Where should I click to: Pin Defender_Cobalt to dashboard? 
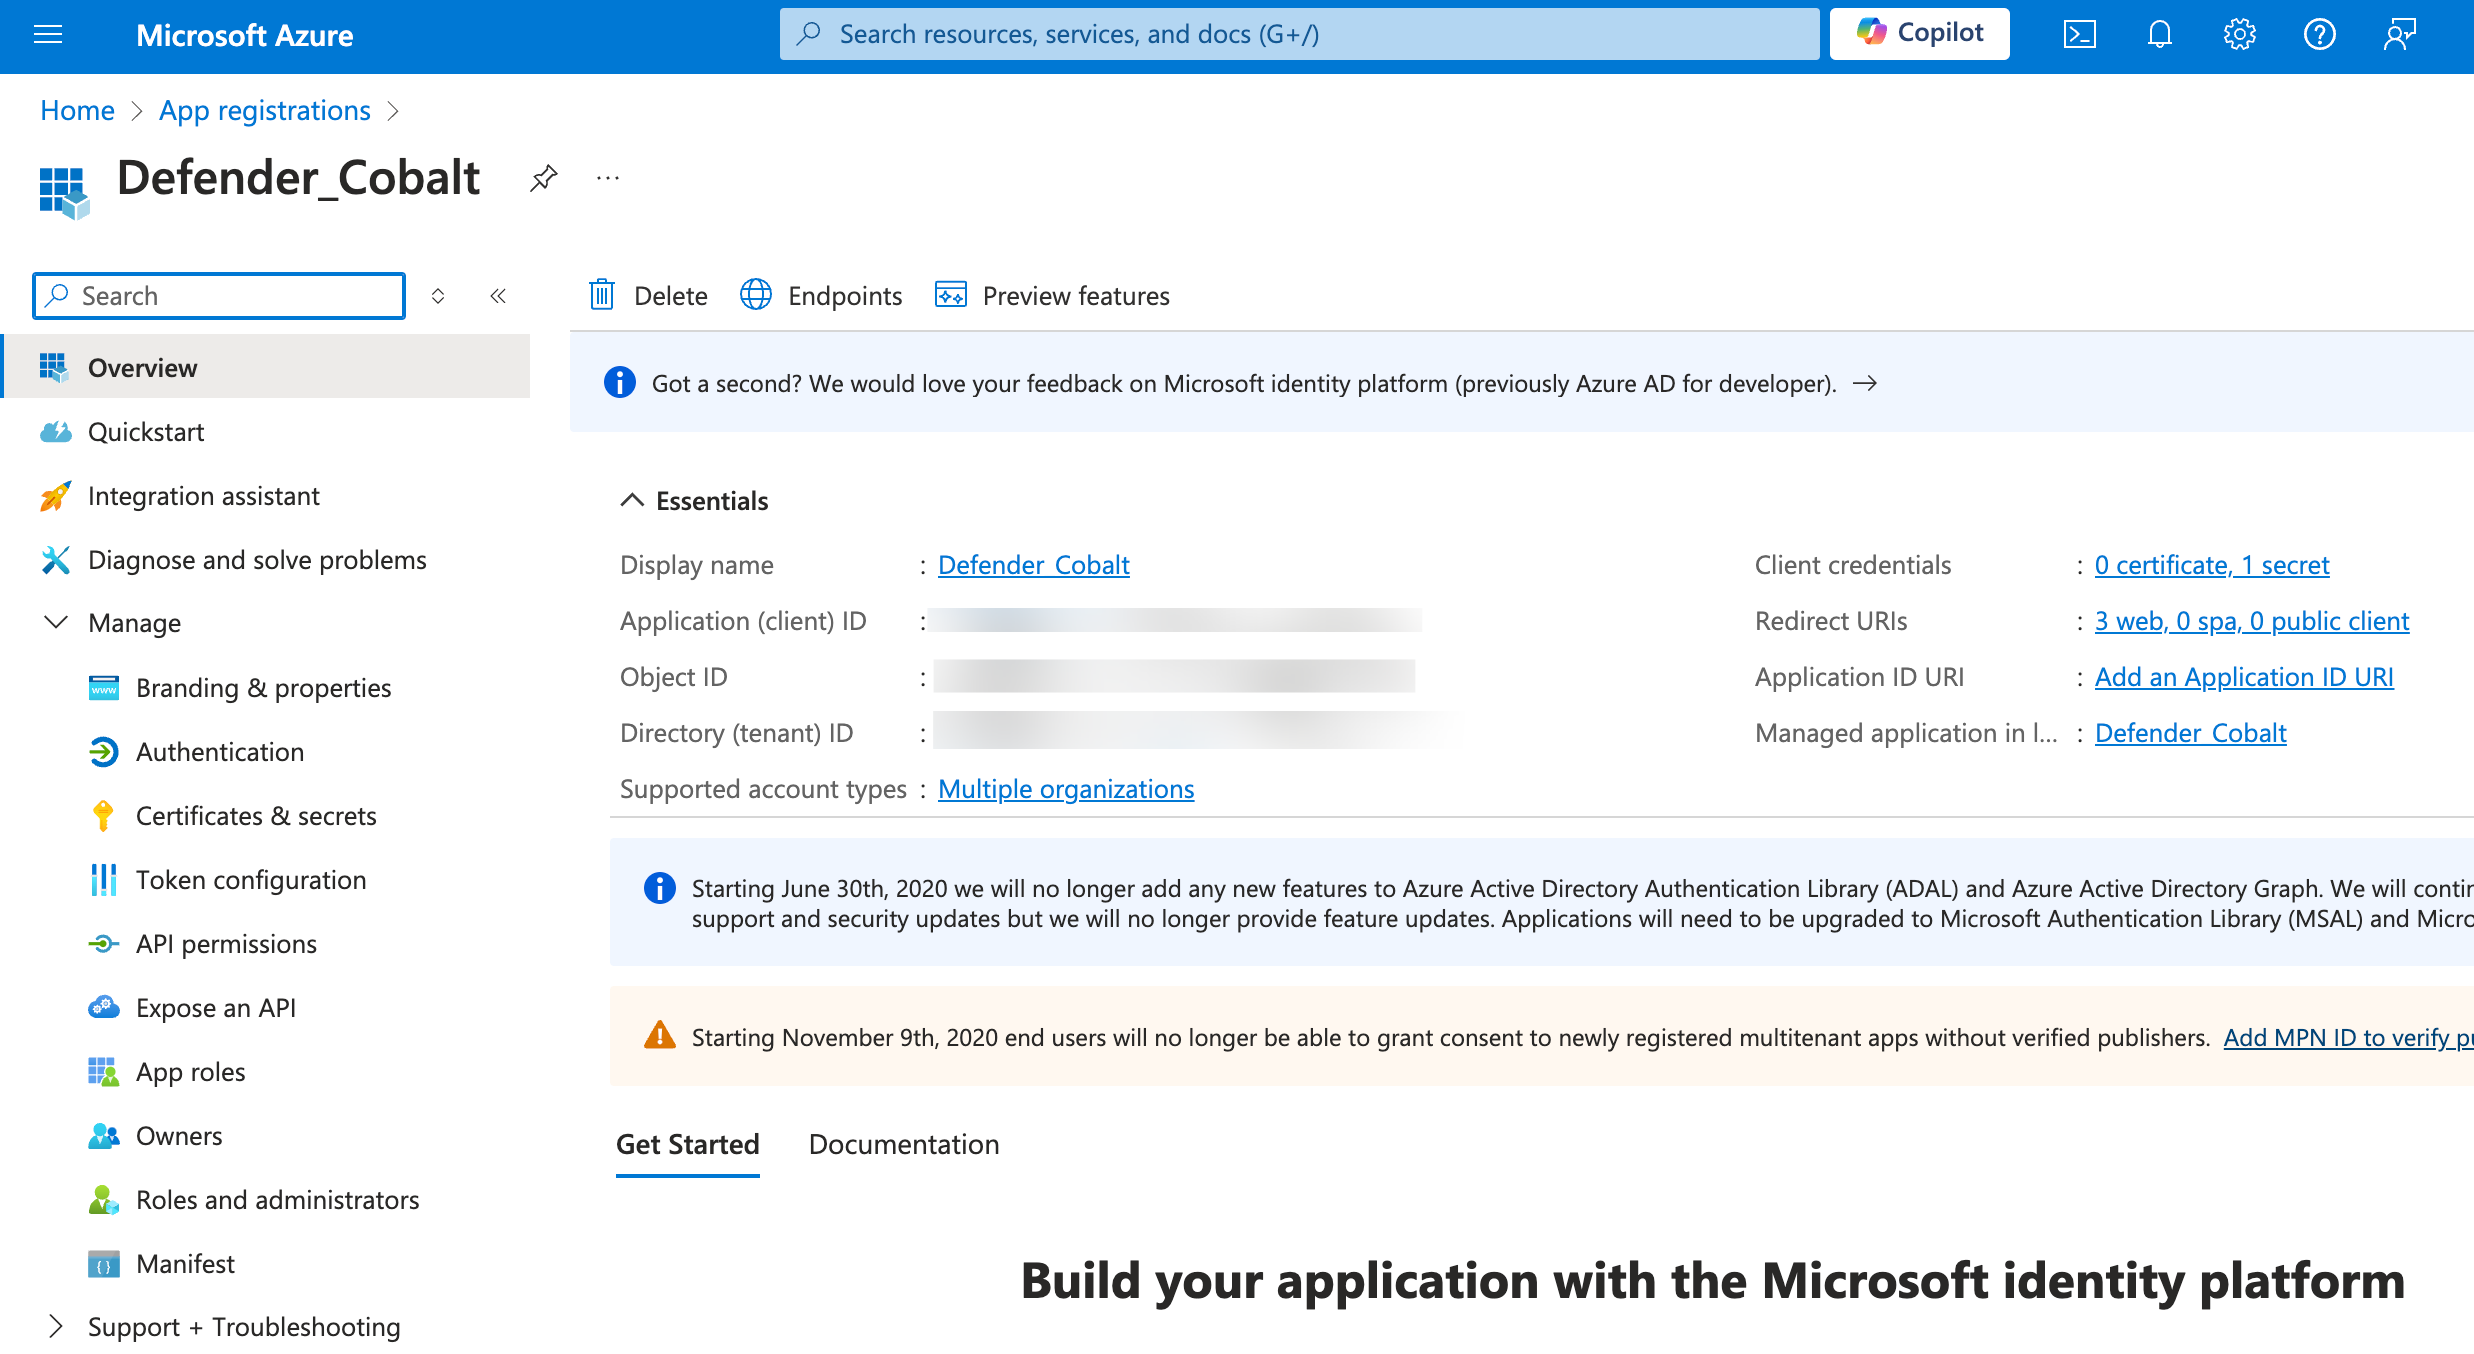click(x=543, y=177)
